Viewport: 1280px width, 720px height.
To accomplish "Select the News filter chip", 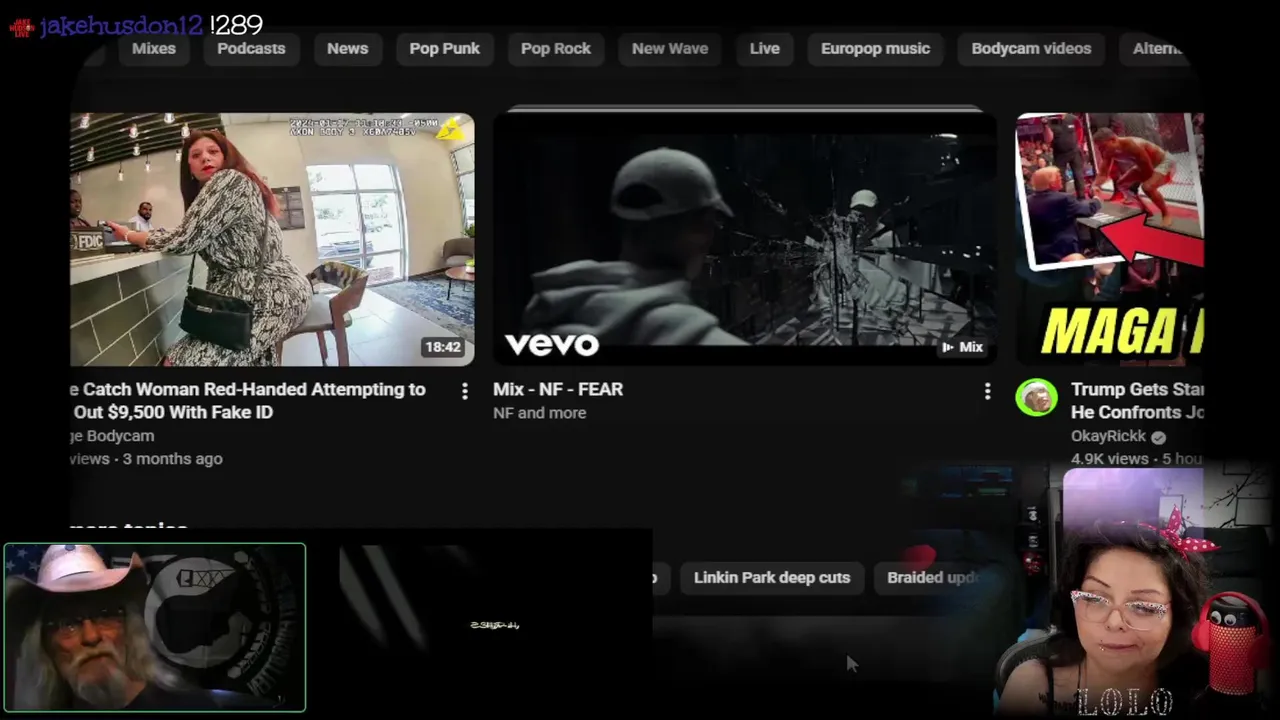I will pos(347,48).
